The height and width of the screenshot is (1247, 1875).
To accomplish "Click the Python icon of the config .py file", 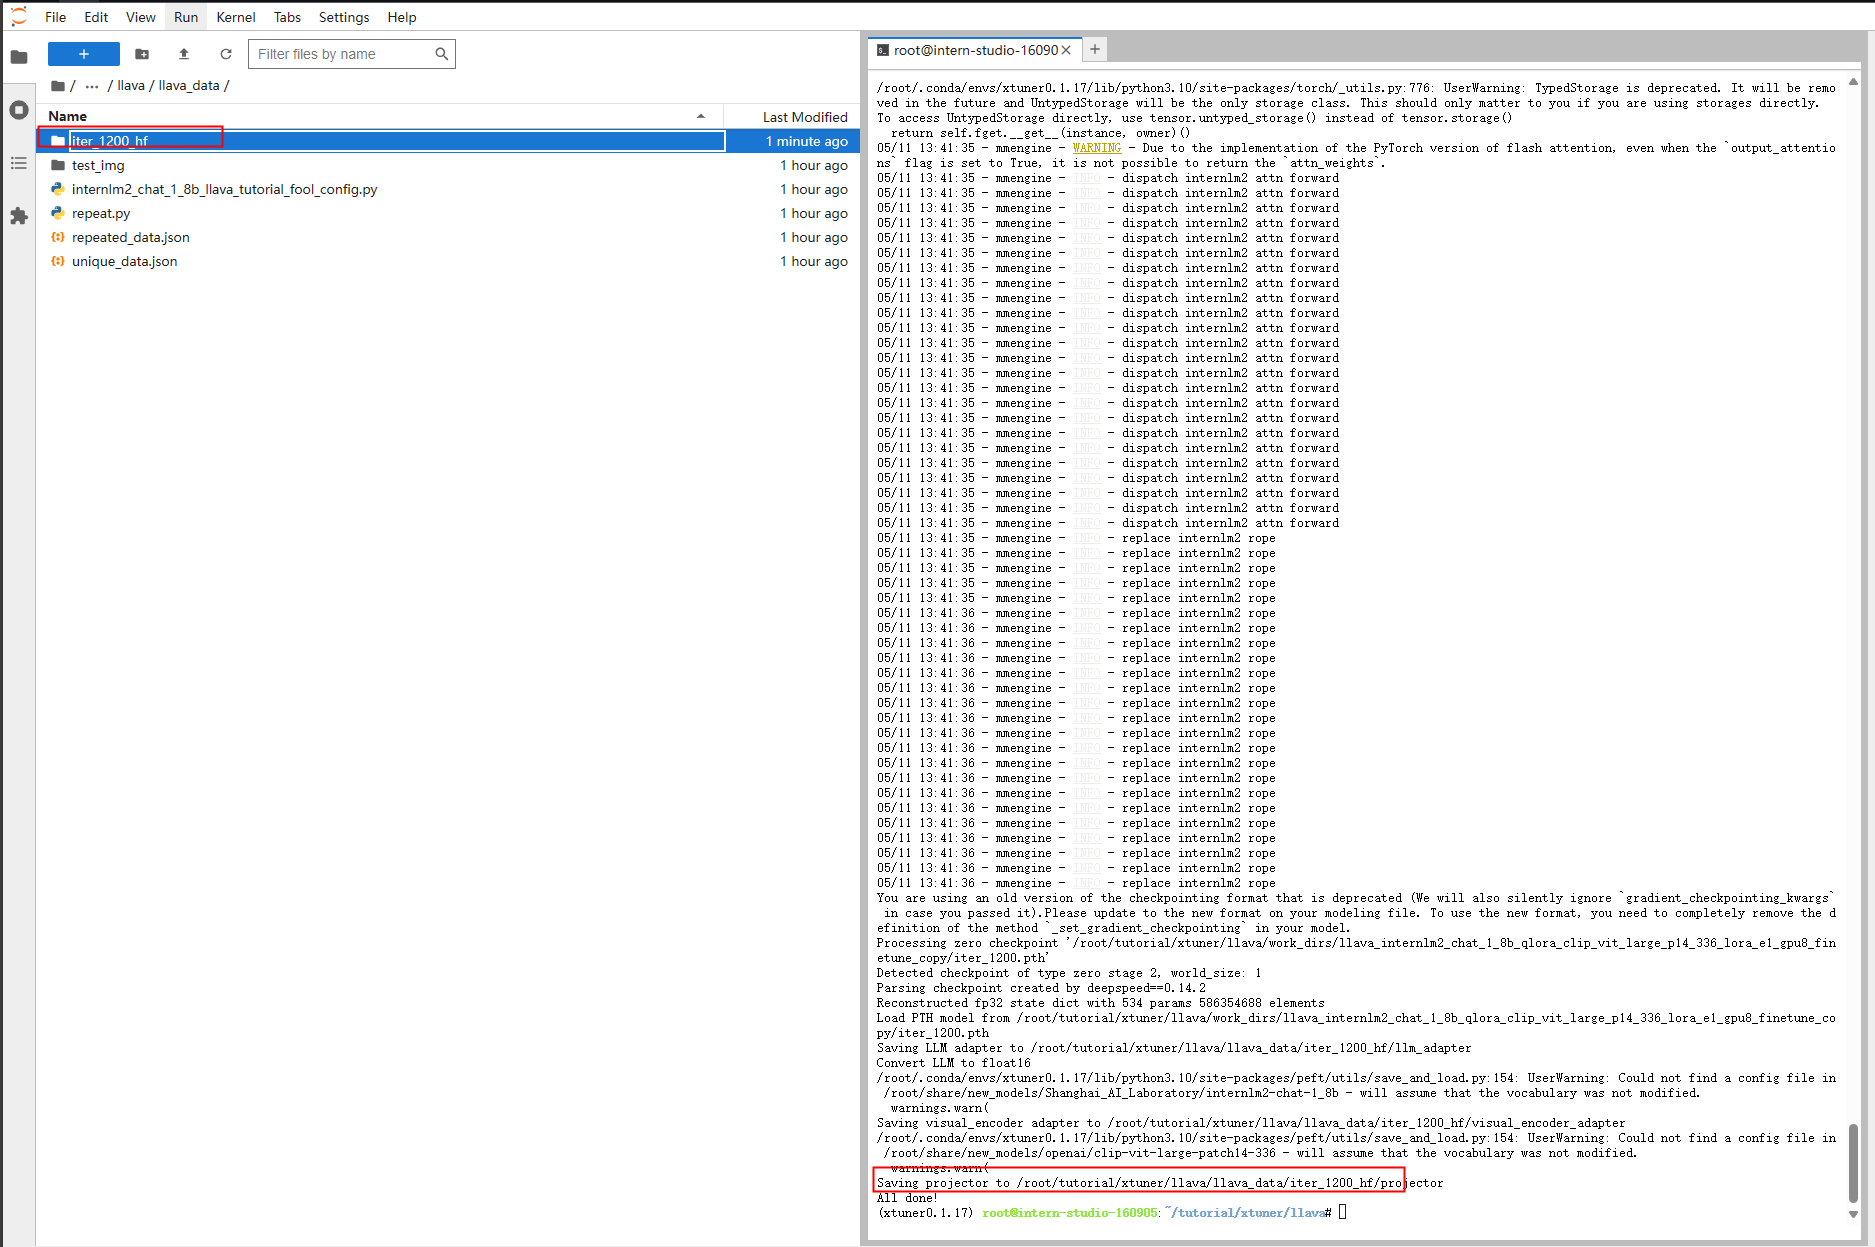I will (58, 189).
